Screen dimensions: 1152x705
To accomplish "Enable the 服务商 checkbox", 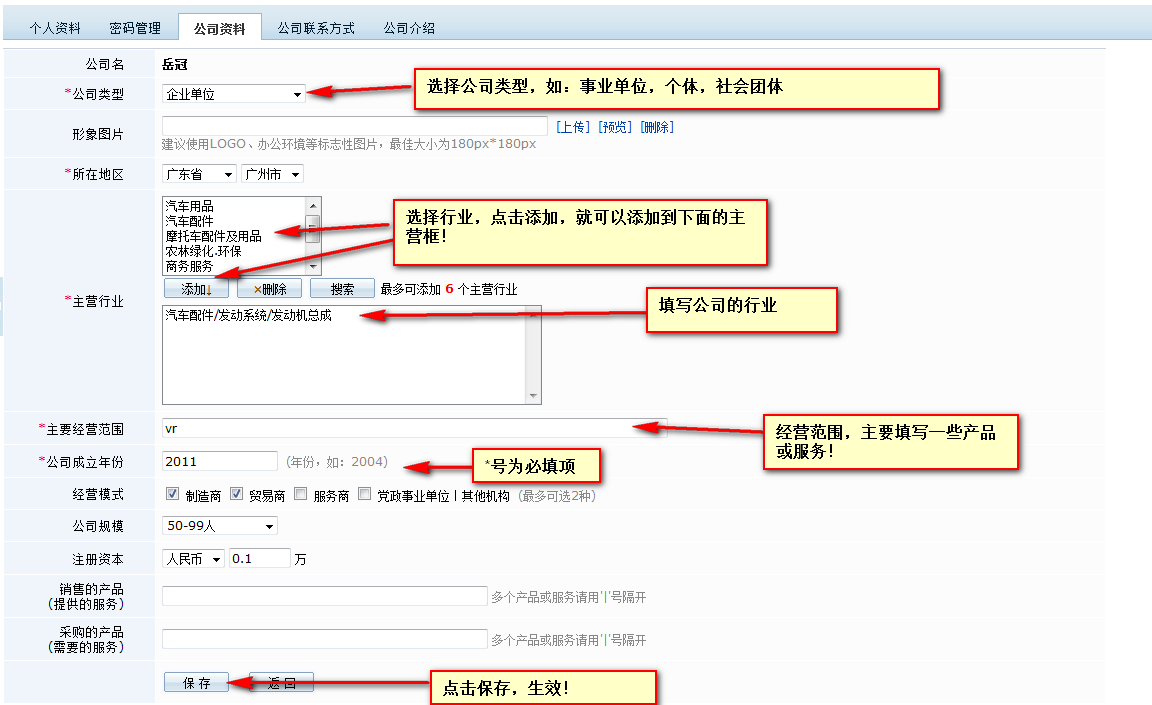I will 301,494.
